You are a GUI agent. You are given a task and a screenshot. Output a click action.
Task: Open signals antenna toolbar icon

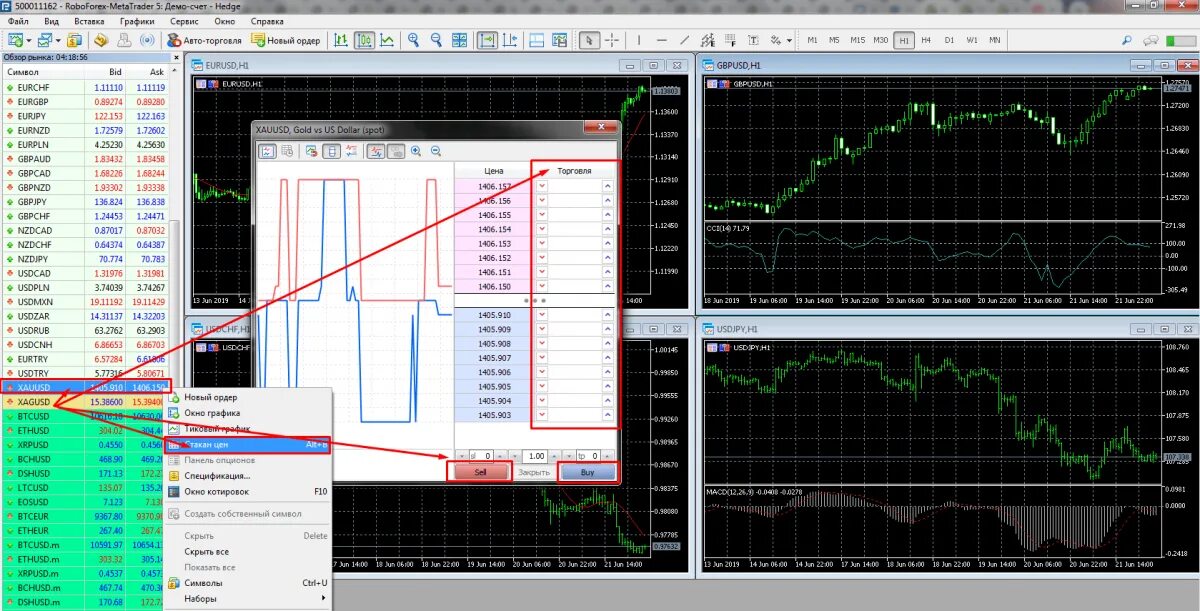(147, 40)
